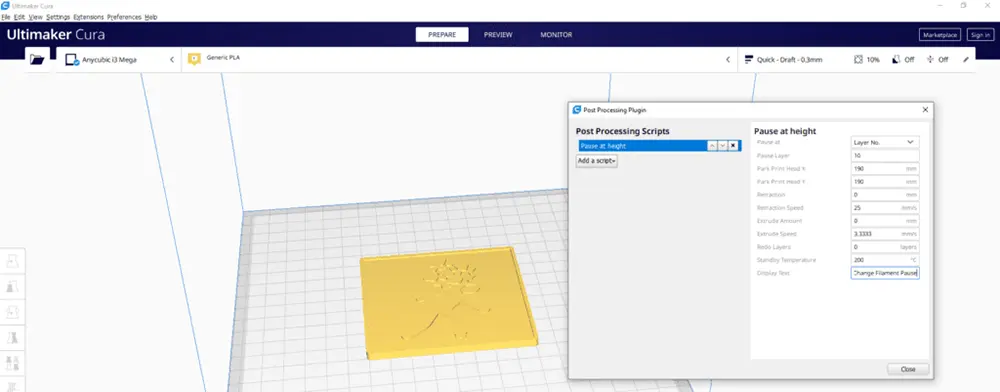Viewport: 1000px width, 392px height.
Task: Expand the Add a script dropdown
Action: [596, 161]
